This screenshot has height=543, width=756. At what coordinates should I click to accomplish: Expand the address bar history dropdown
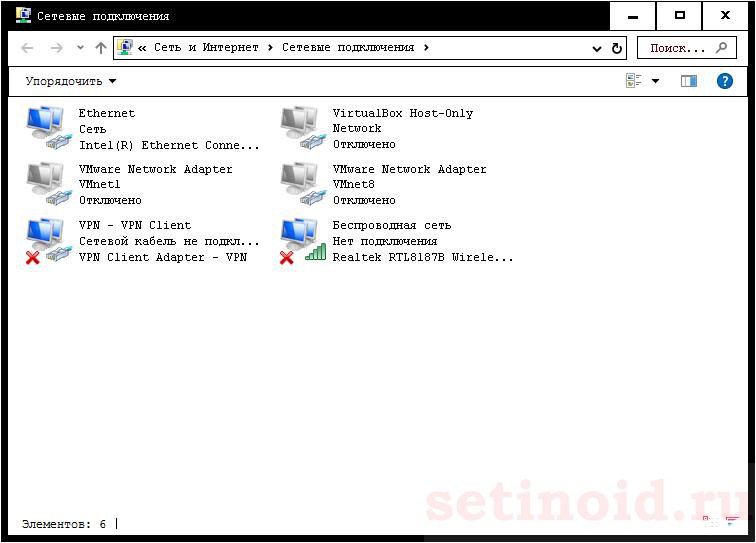pyautogui.click(x=597, y=49)
